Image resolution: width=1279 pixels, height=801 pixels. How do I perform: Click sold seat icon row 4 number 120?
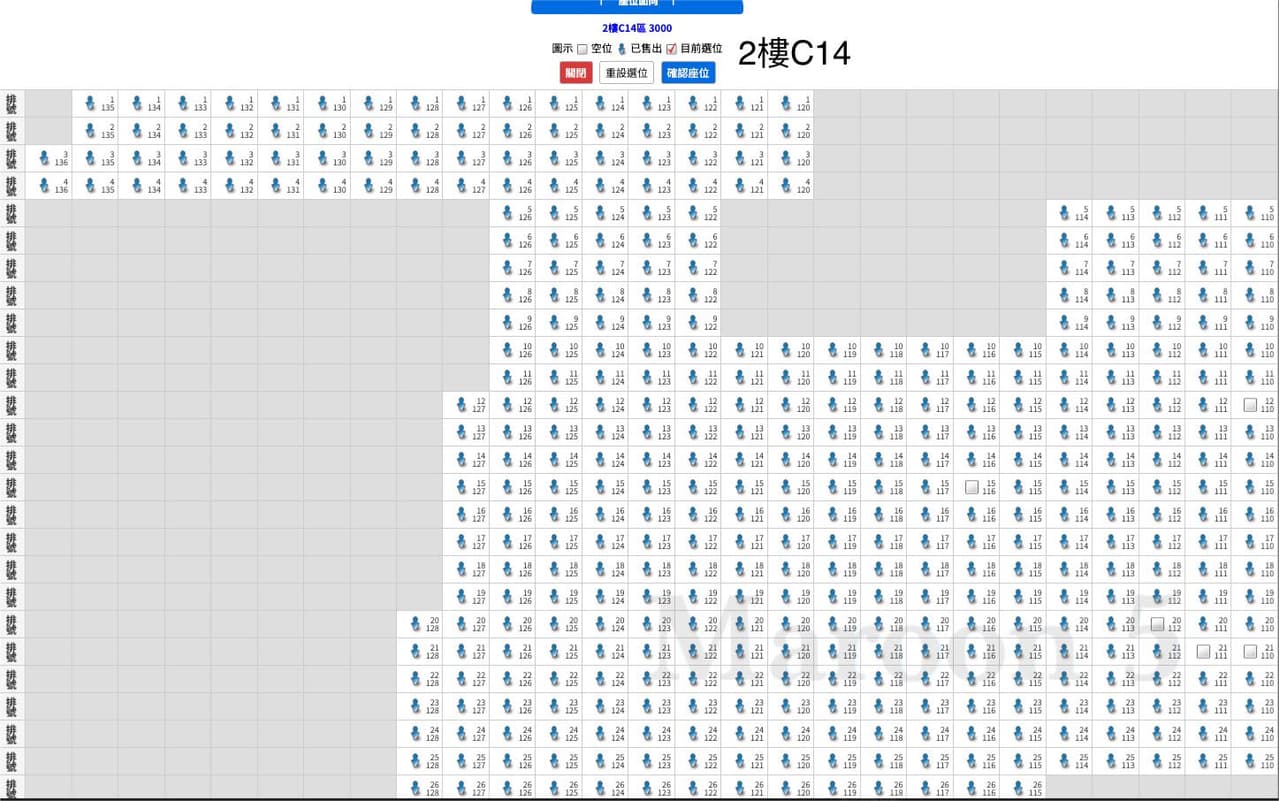click(787, 185)
